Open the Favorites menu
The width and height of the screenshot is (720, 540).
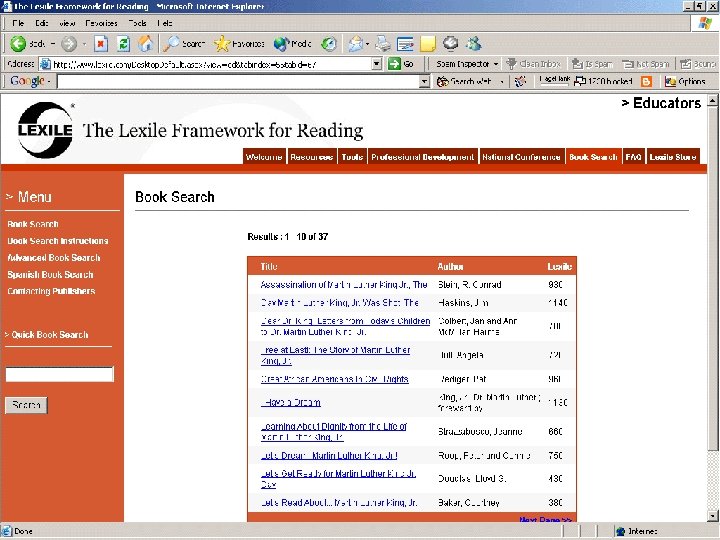101,23
